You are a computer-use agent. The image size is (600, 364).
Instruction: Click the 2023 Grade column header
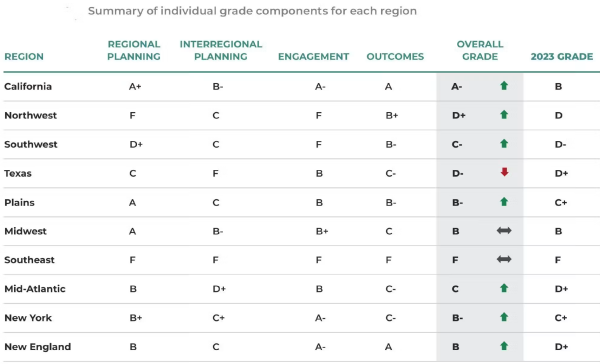pyautogui.click(x=562, y=57)
